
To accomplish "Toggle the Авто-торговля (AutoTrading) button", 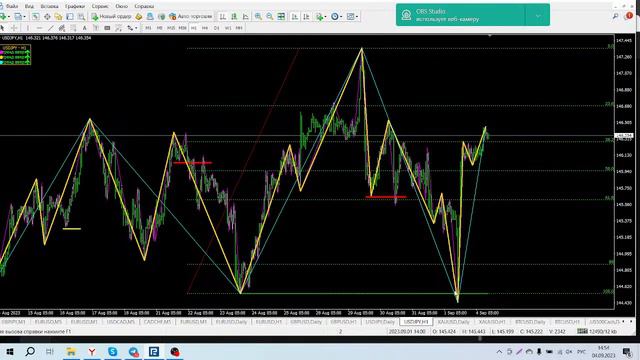I will point(191,16).
